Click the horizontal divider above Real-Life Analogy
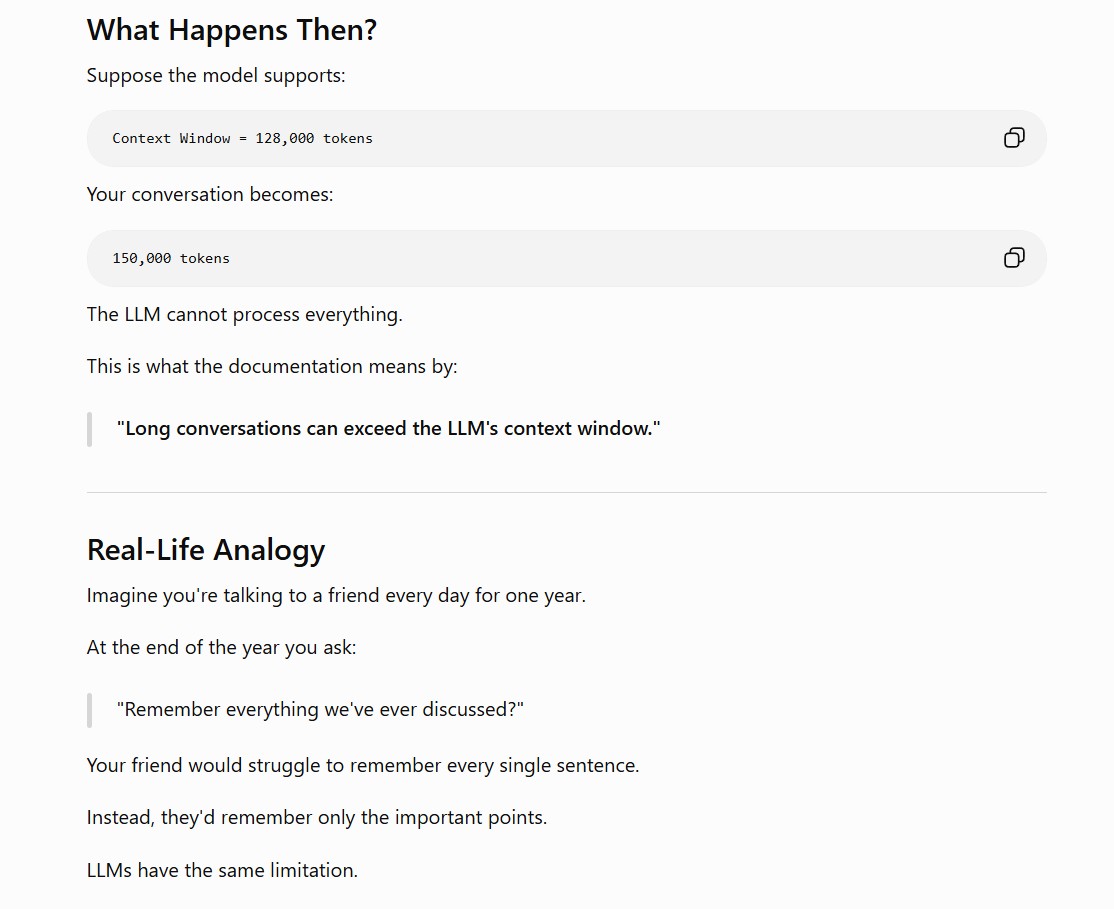 point(566,492)
